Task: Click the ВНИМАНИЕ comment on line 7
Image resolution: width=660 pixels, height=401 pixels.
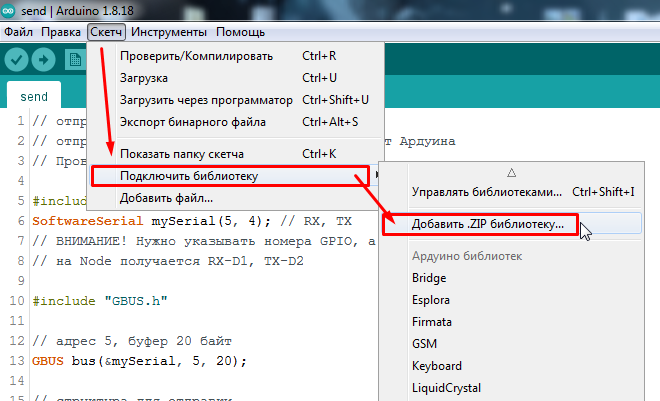Action: click(203, 241)
